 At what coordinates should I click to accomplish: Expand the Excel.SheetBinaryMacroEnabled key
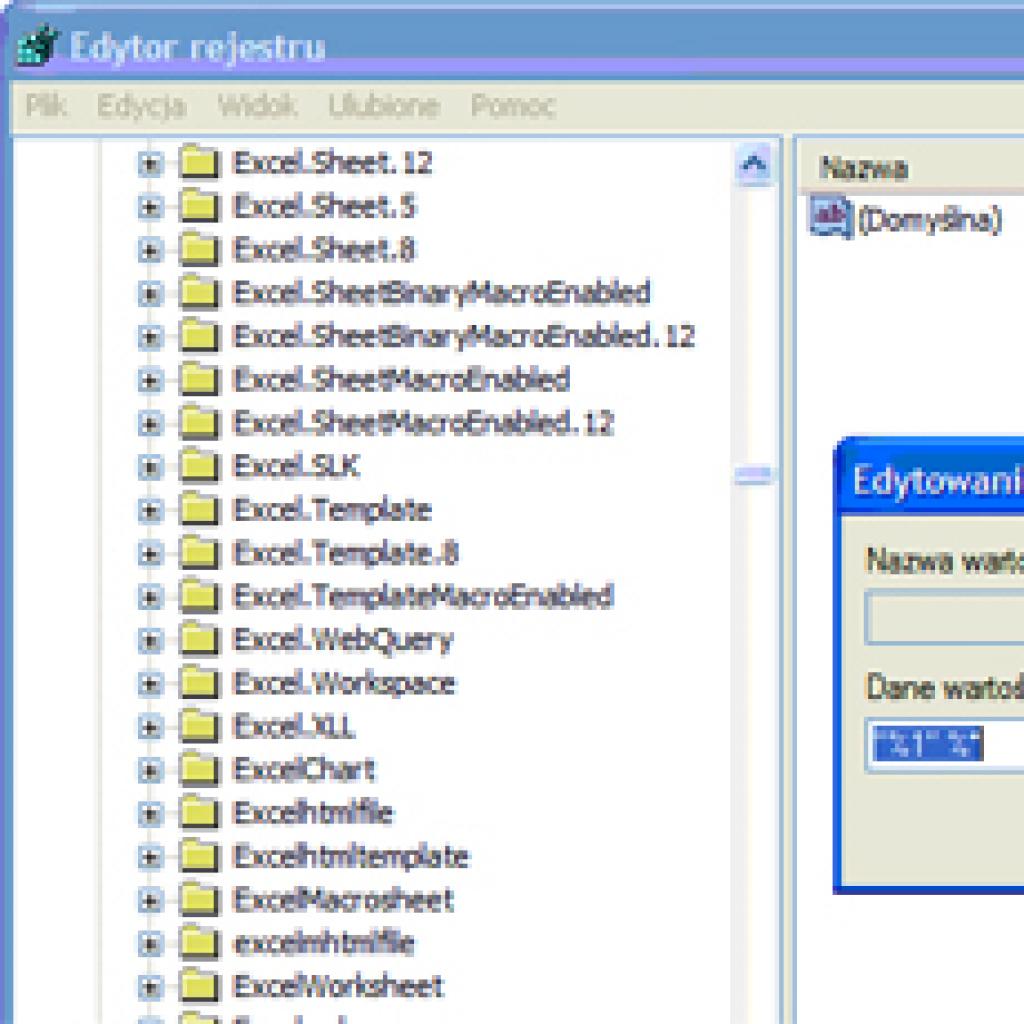[x=150, y=293]
